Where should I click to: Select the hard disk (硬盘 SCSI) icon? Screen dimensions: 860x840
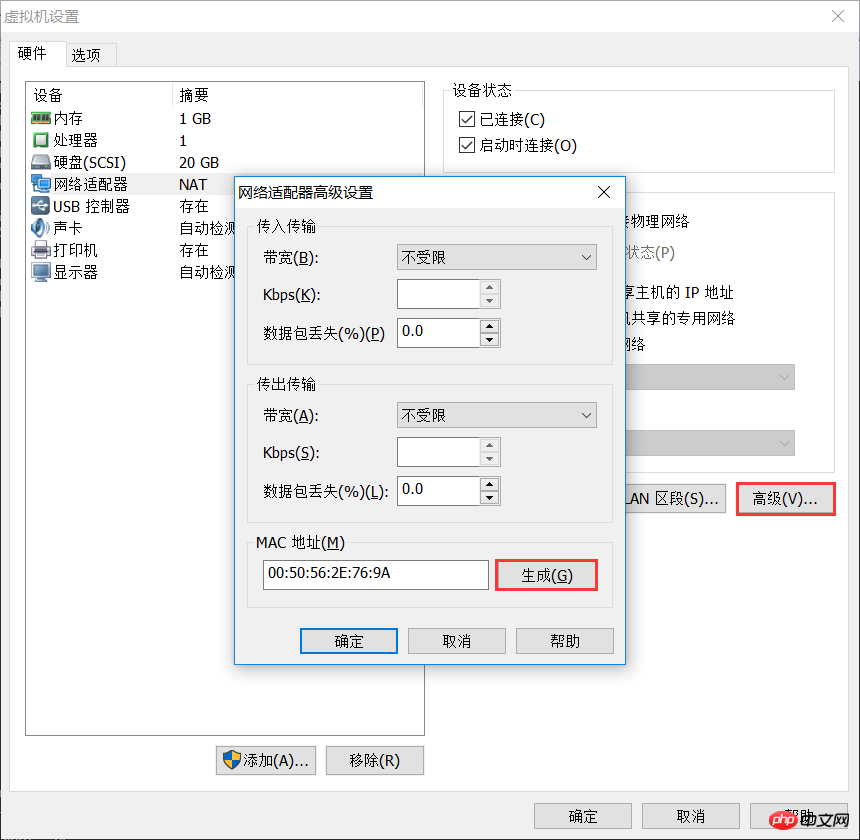[41, 162]
